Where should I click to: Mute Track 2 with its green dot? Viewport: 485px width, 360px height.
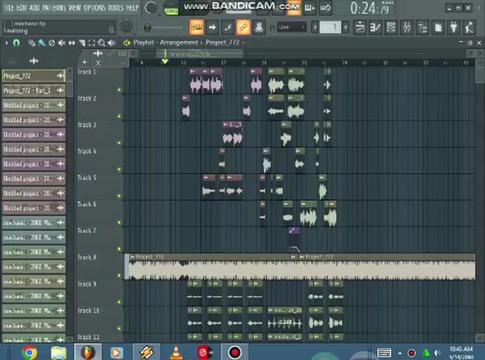pyautogui.click(x=119, y=116)
